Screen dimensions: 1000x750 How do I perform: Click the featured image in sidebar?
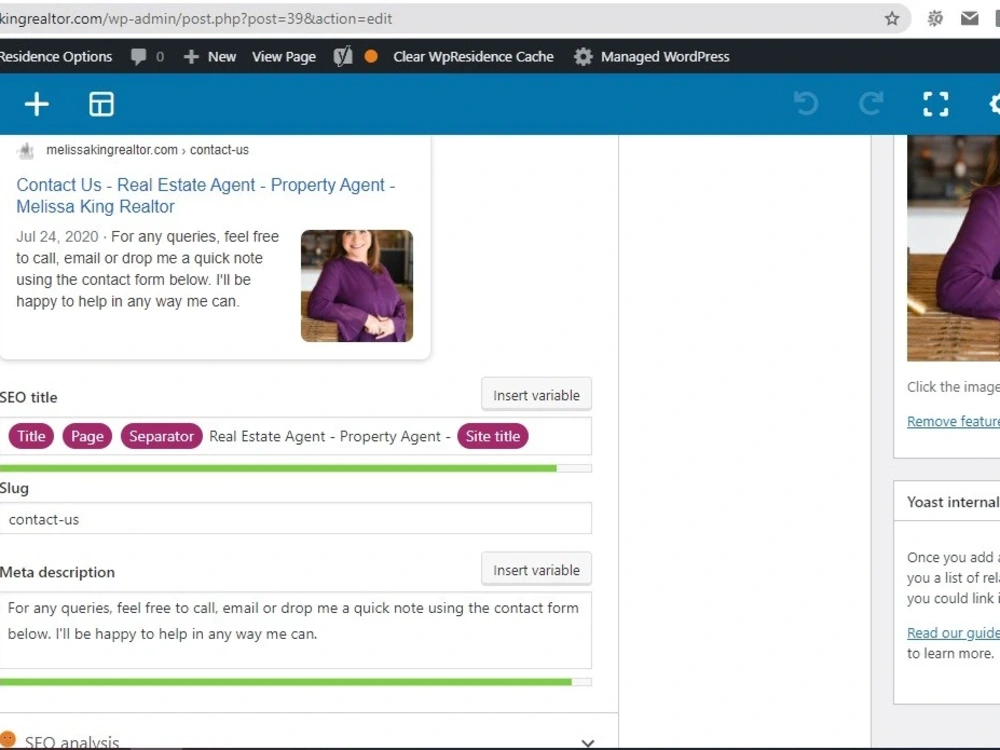click(953, 248)
